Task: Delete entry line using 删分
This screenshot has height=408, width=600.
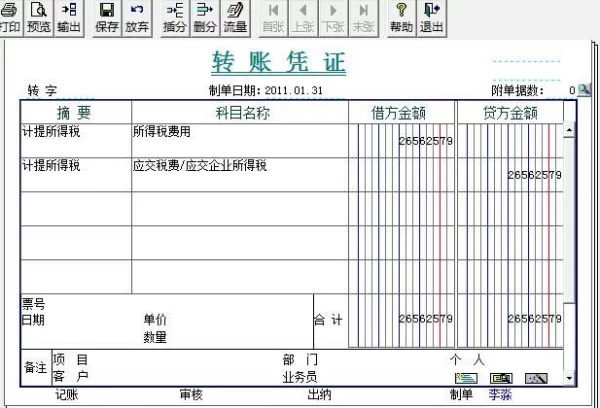Action: [204, 17]
